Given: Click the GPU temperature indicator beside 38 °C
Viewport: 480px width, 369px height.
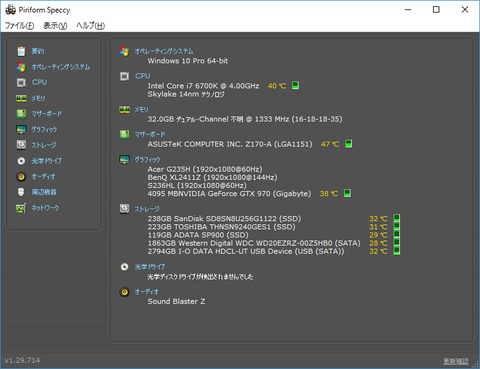Looking at the screenshot, I should tap(347, 193).
